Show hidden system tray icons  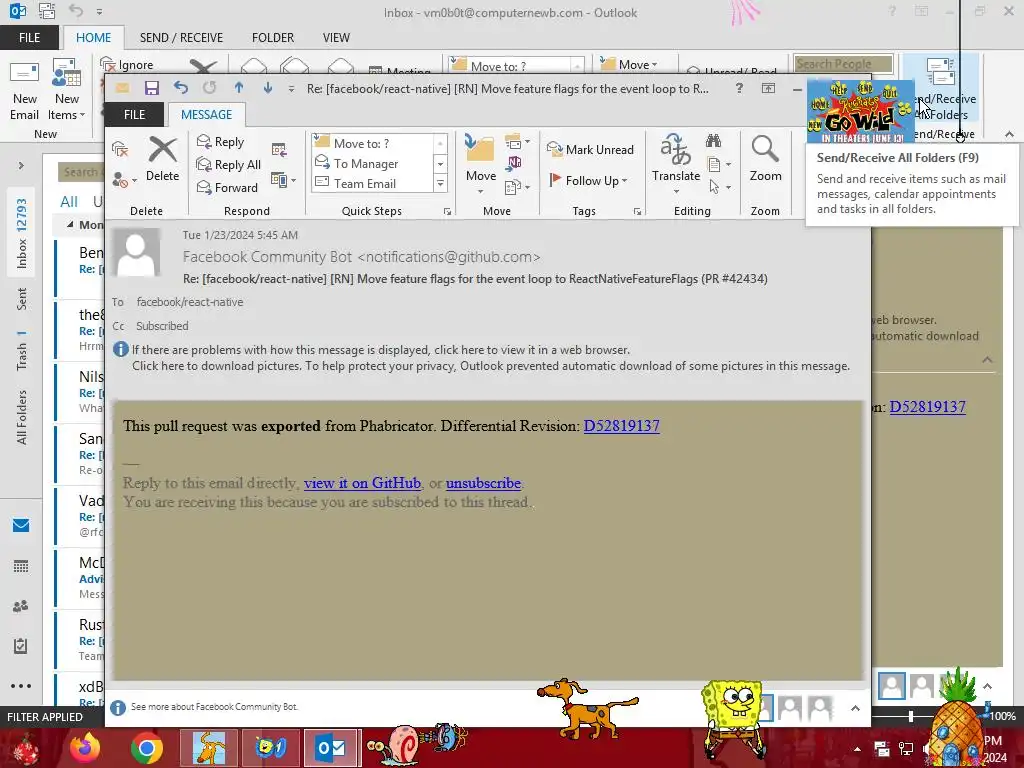[857, 749]
